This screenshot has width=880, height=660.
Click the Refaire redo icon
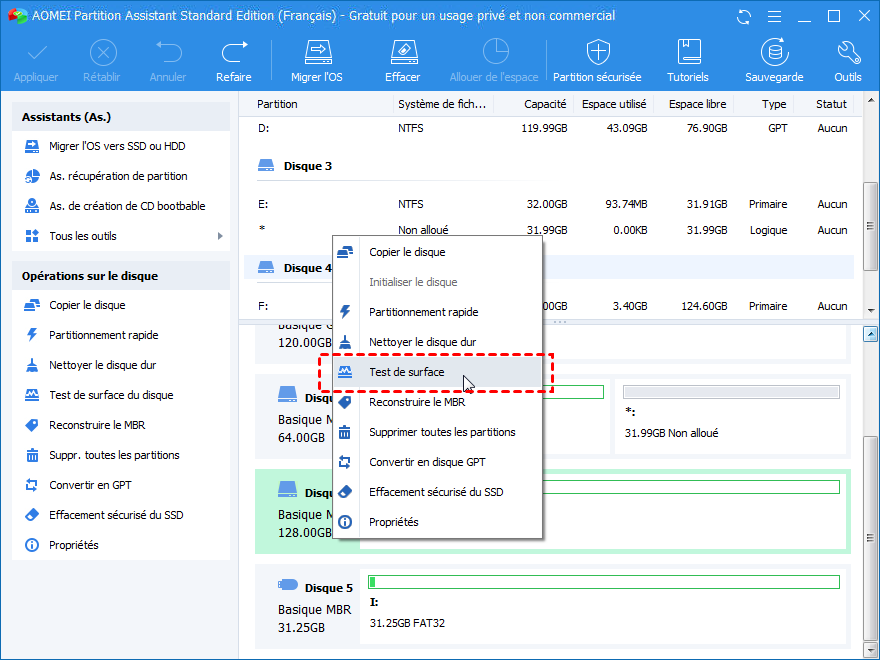click(x=233, y=61)
